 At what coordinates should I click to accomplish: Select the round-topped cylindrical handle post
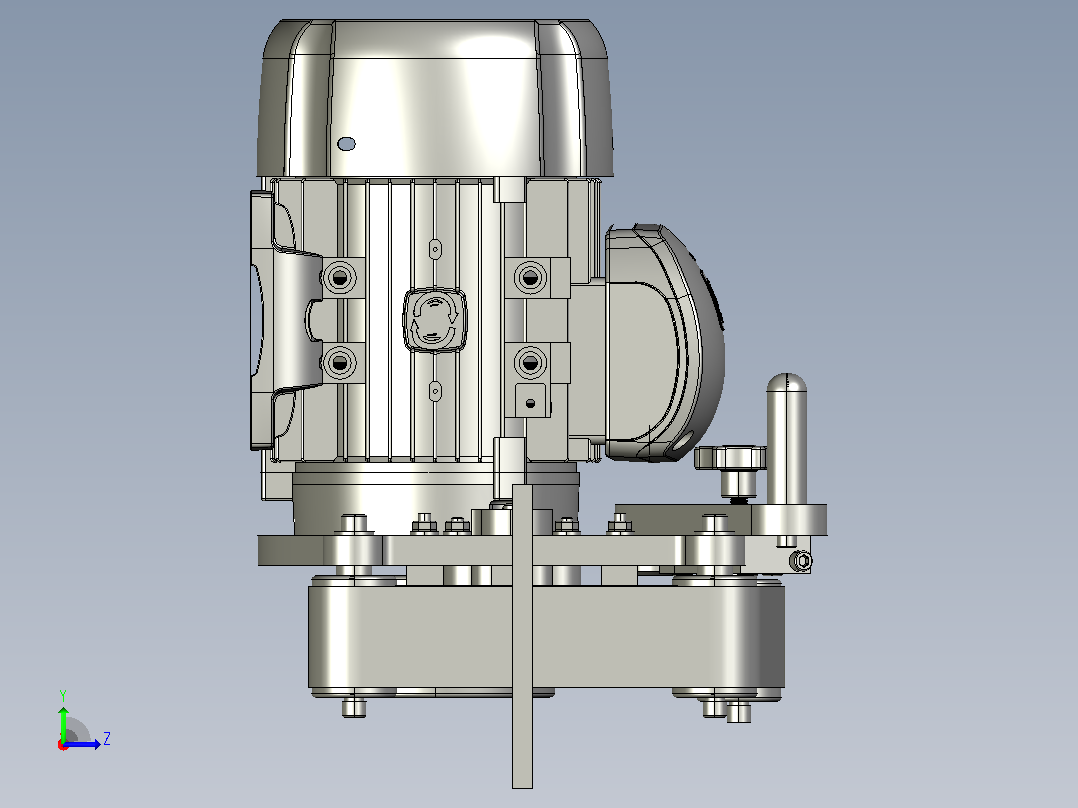[x=786, y=439]
